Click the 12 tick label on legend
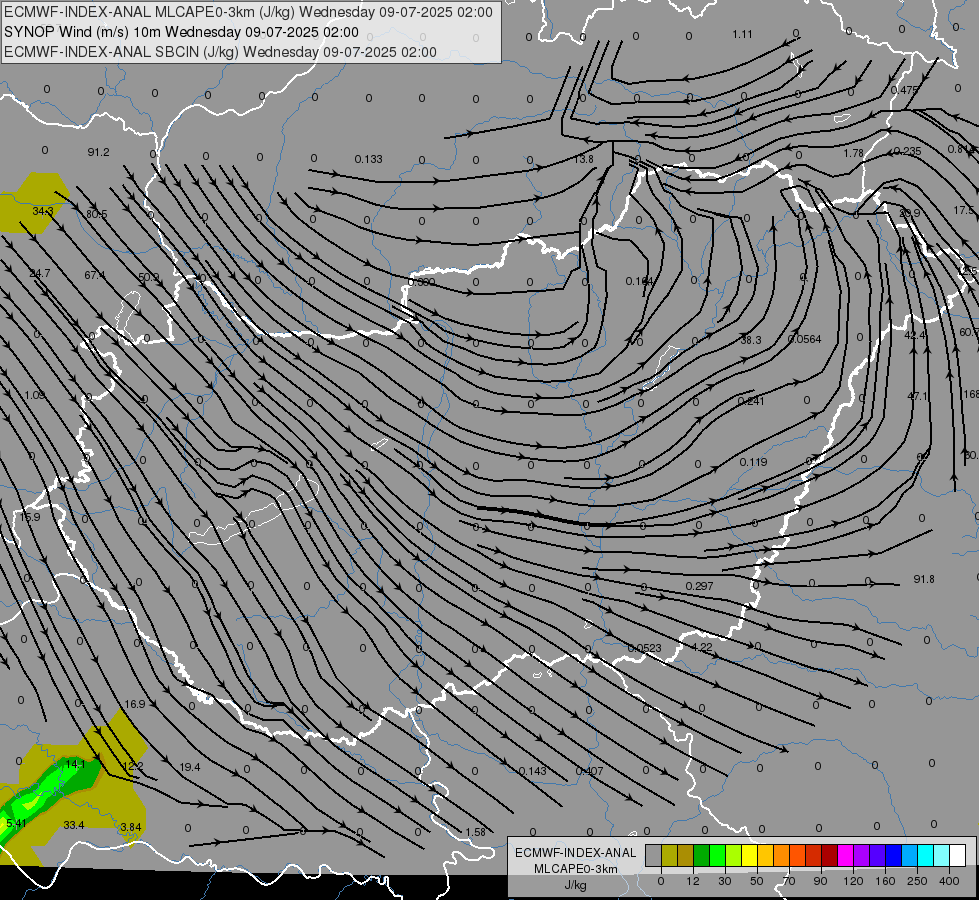This screenshot has width=979, height=900. click(692, 881)
